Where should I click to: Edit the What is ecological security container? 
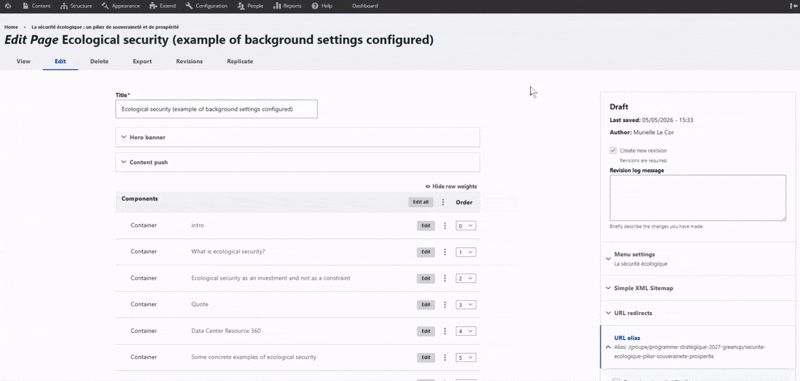pyautogui.click(x=426, y=252)
